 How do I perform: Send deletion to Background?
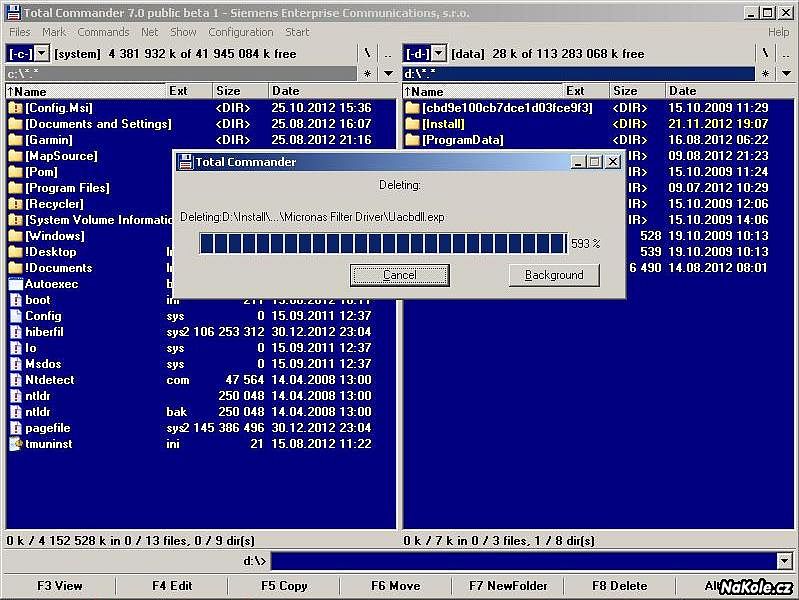pyautogui.click(x=554, y=275)
